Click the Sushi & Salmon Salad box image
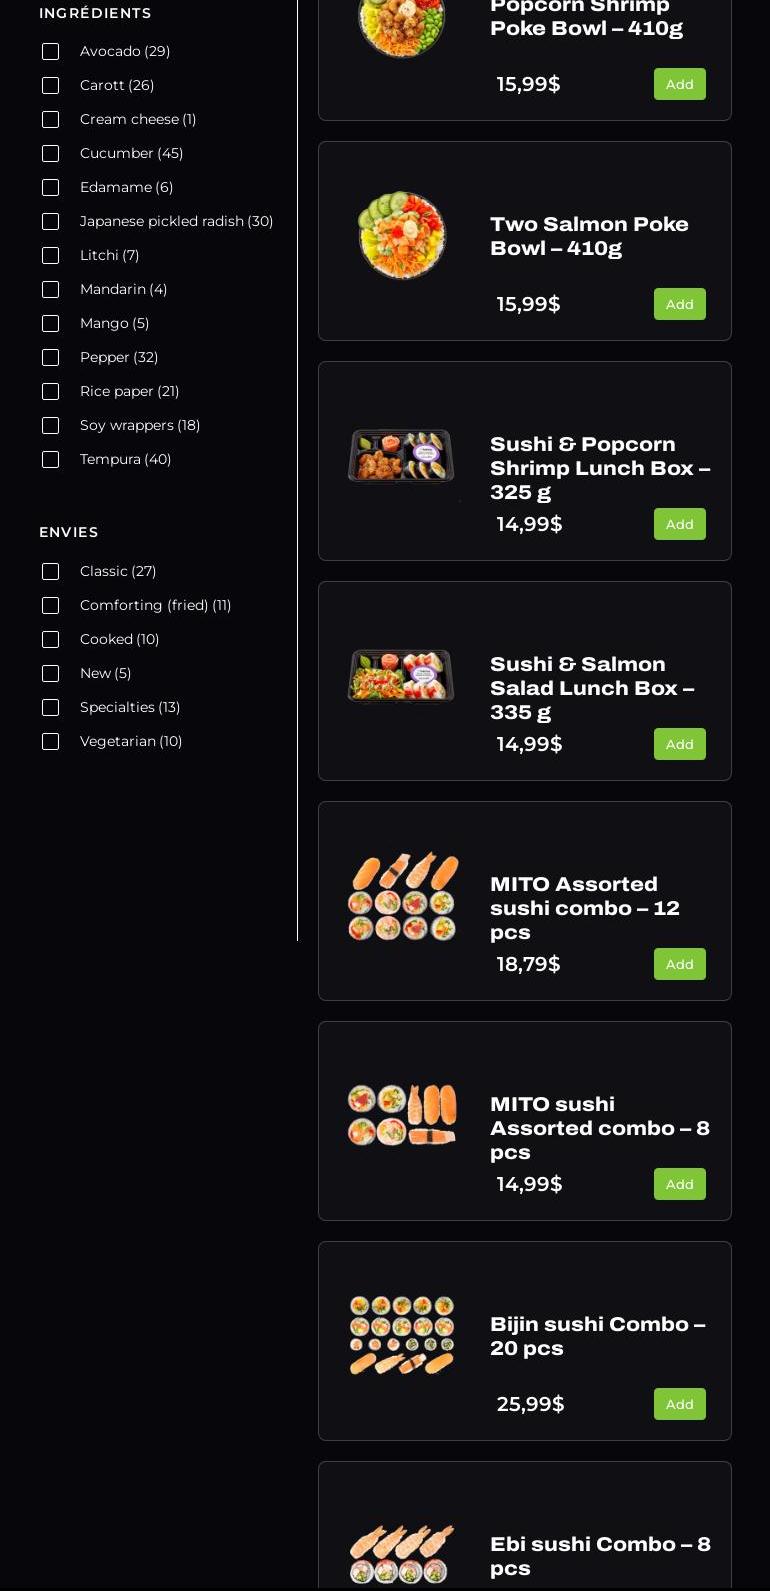The height and width of the screenshot is (1591, 770). (x=401, y=676)
